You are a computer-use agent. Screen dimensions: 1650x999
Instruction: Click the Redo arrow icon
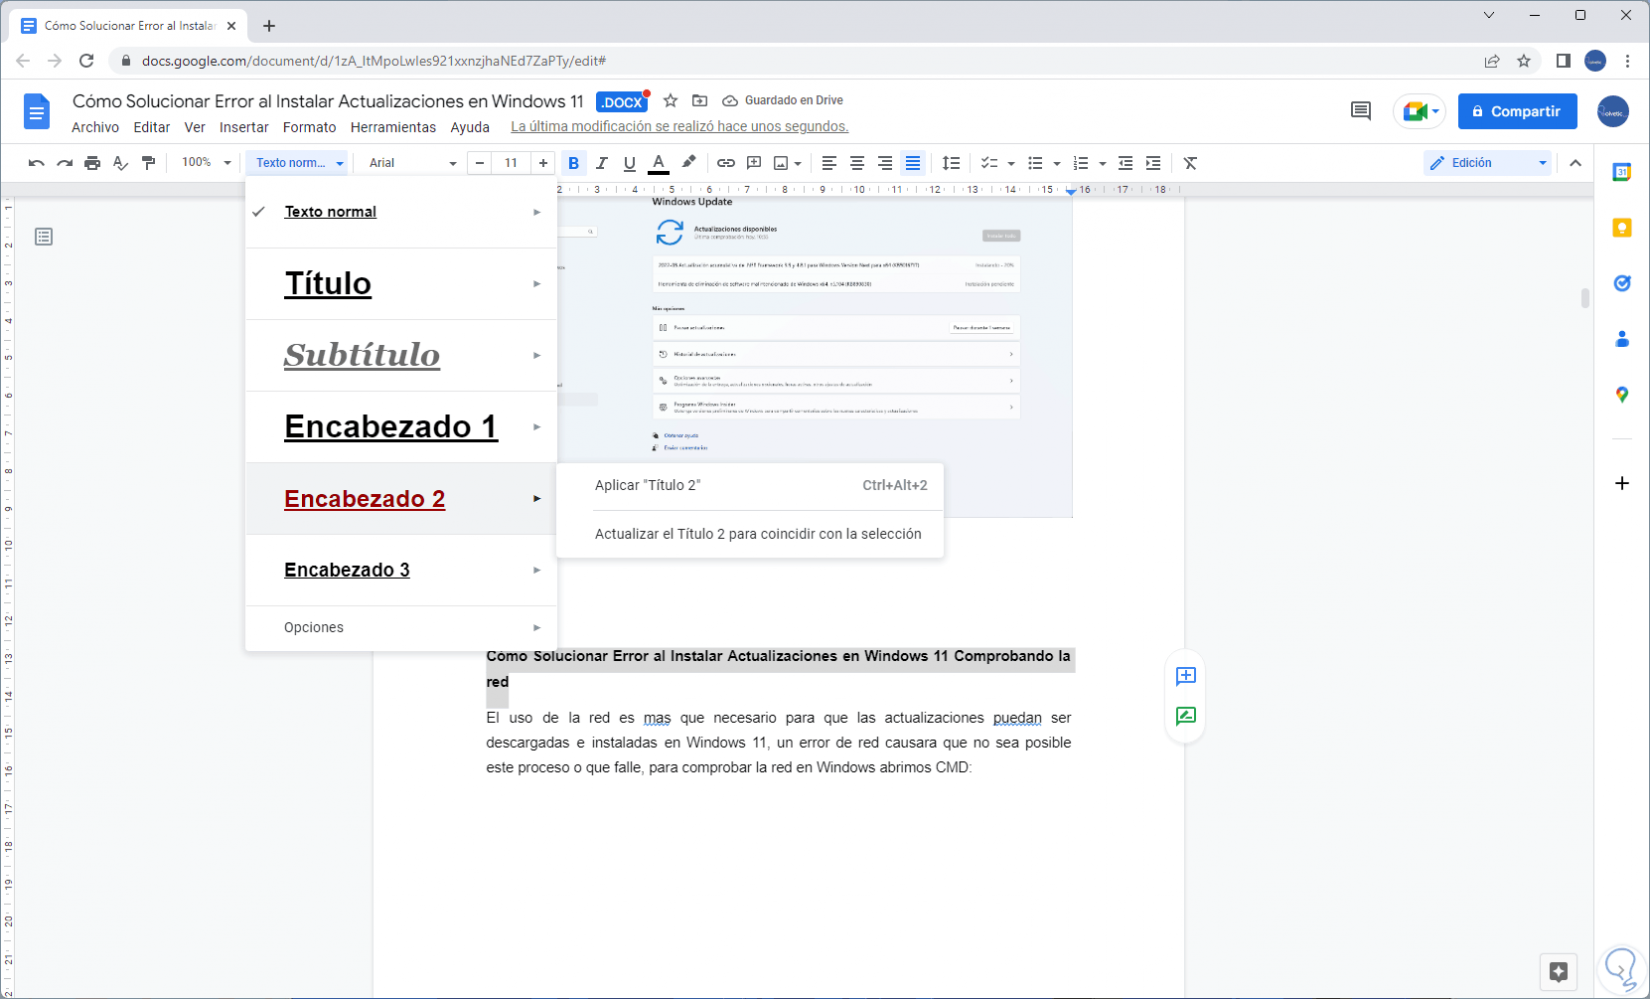[64, 163]
